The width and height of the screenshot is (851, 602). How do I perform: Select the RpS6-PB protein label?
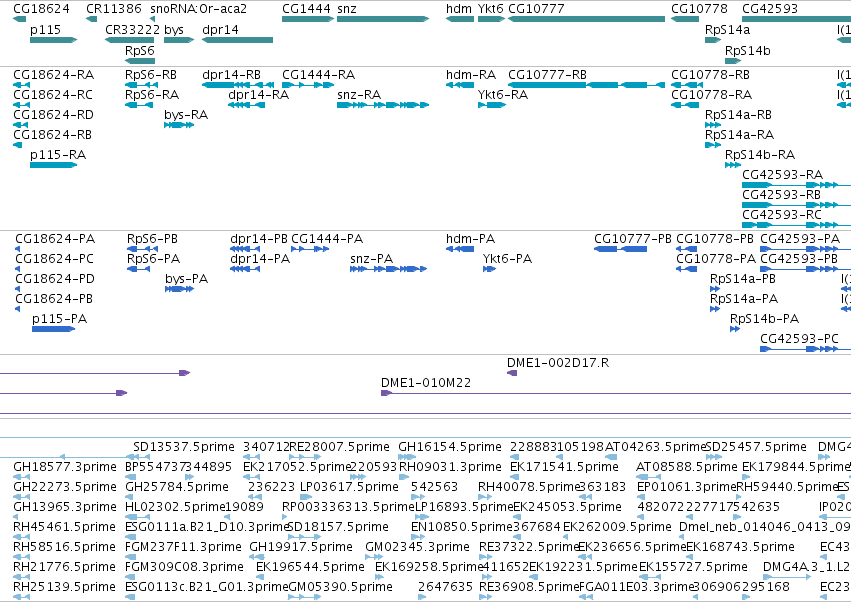coord(152,239)
